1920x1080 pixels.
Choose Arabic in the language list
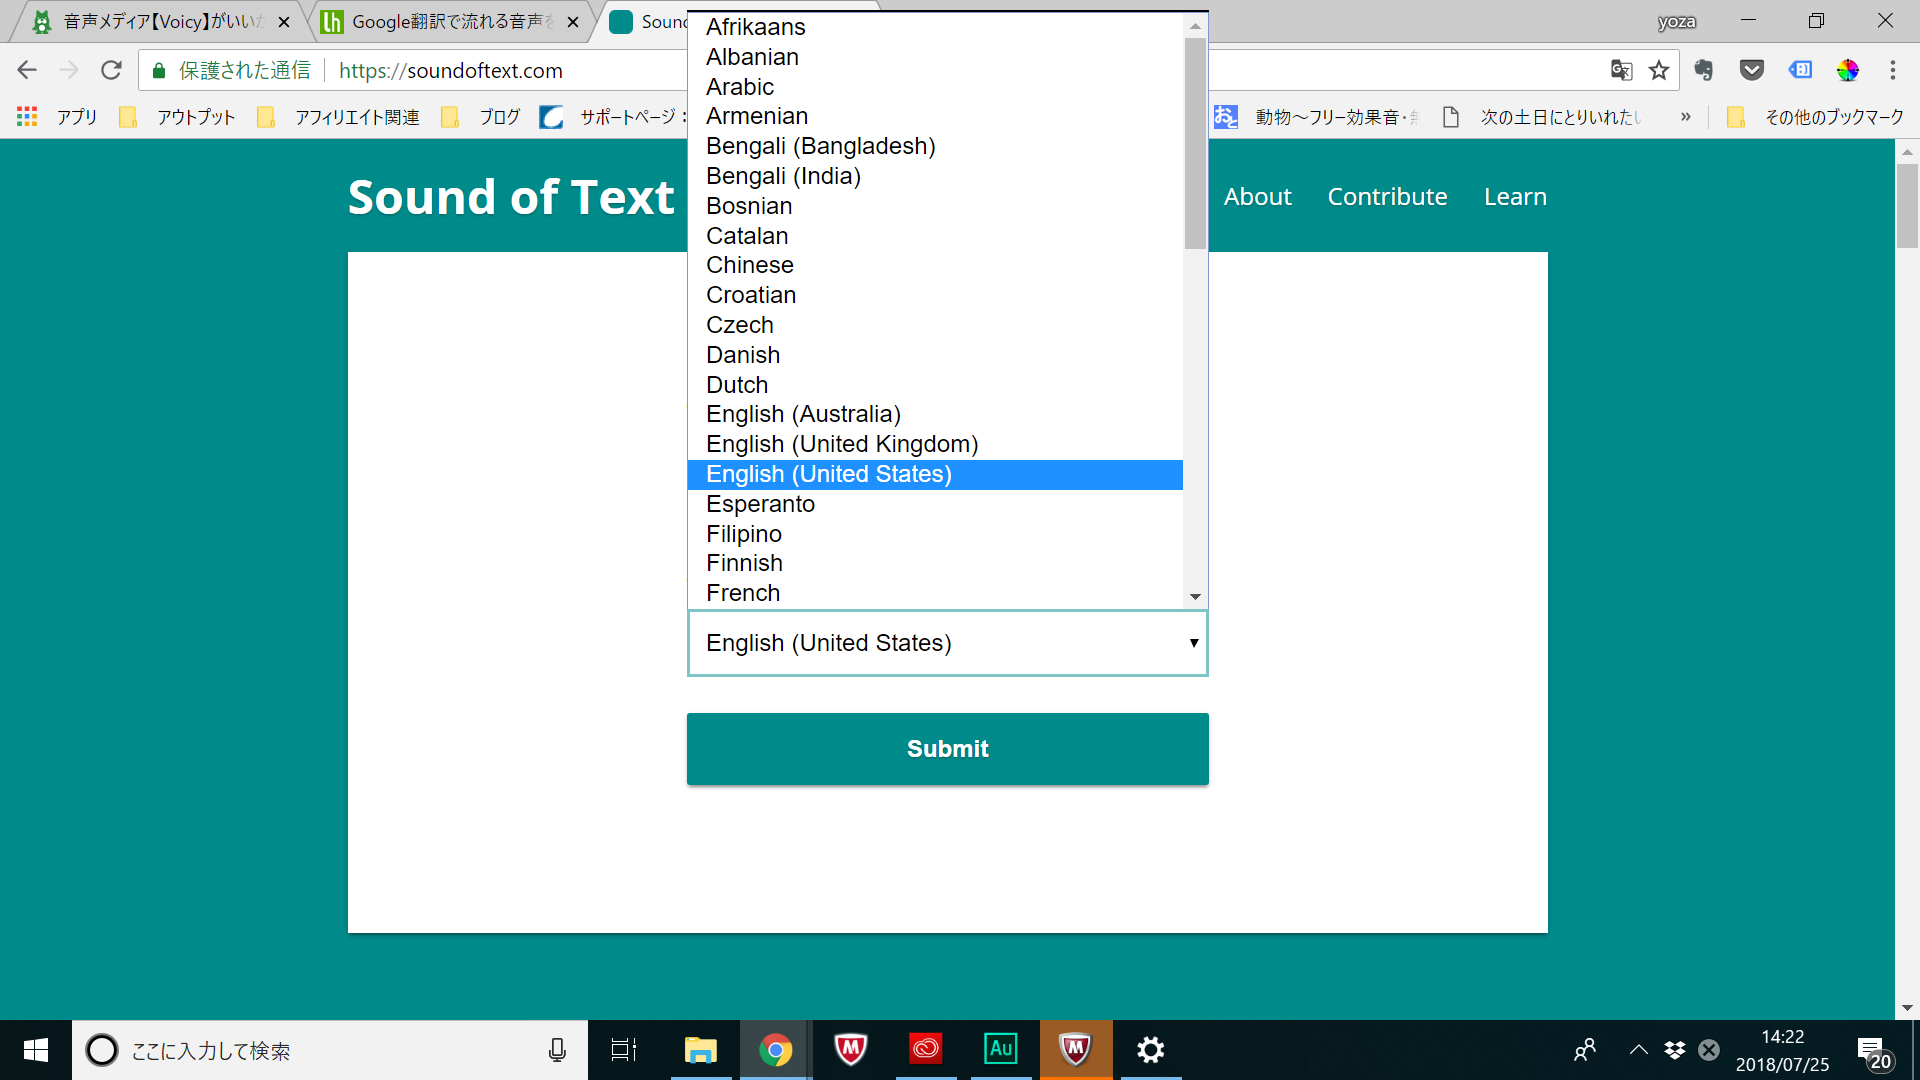935,87
